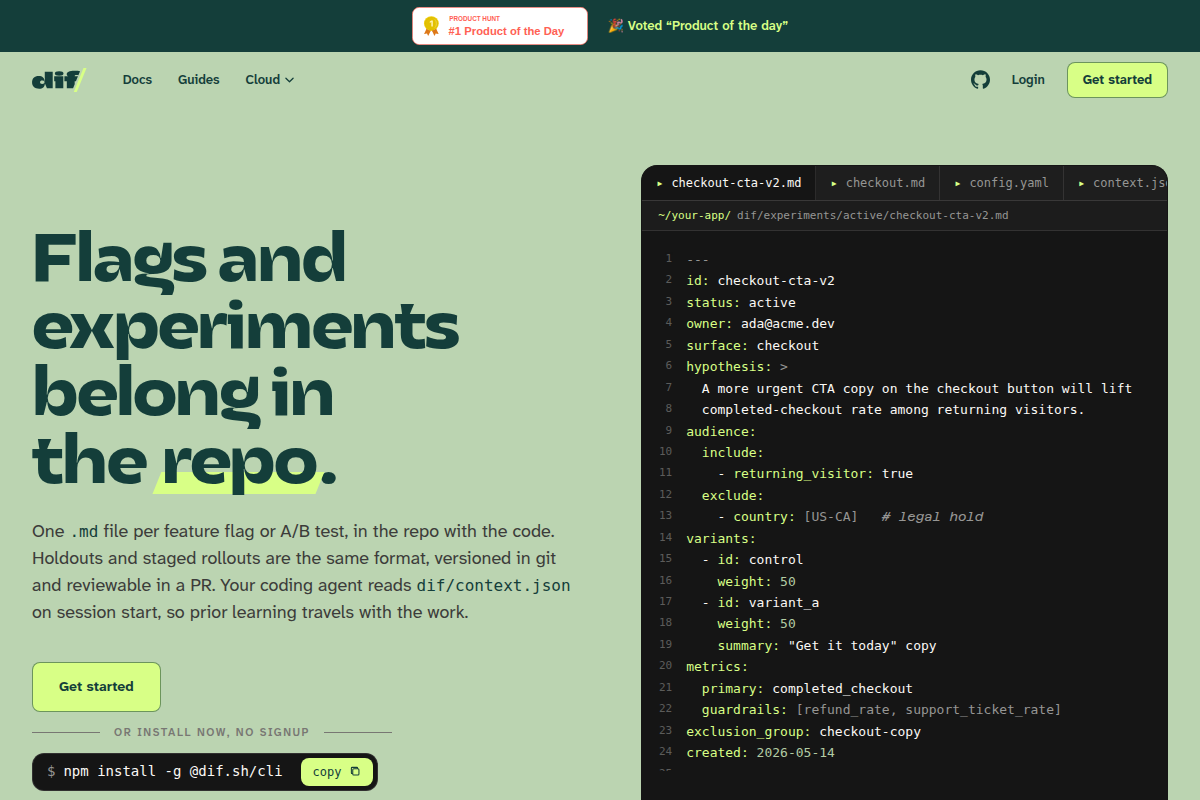Copy the npm install command
The image size is (1200, 800).
tap(337, 772)
